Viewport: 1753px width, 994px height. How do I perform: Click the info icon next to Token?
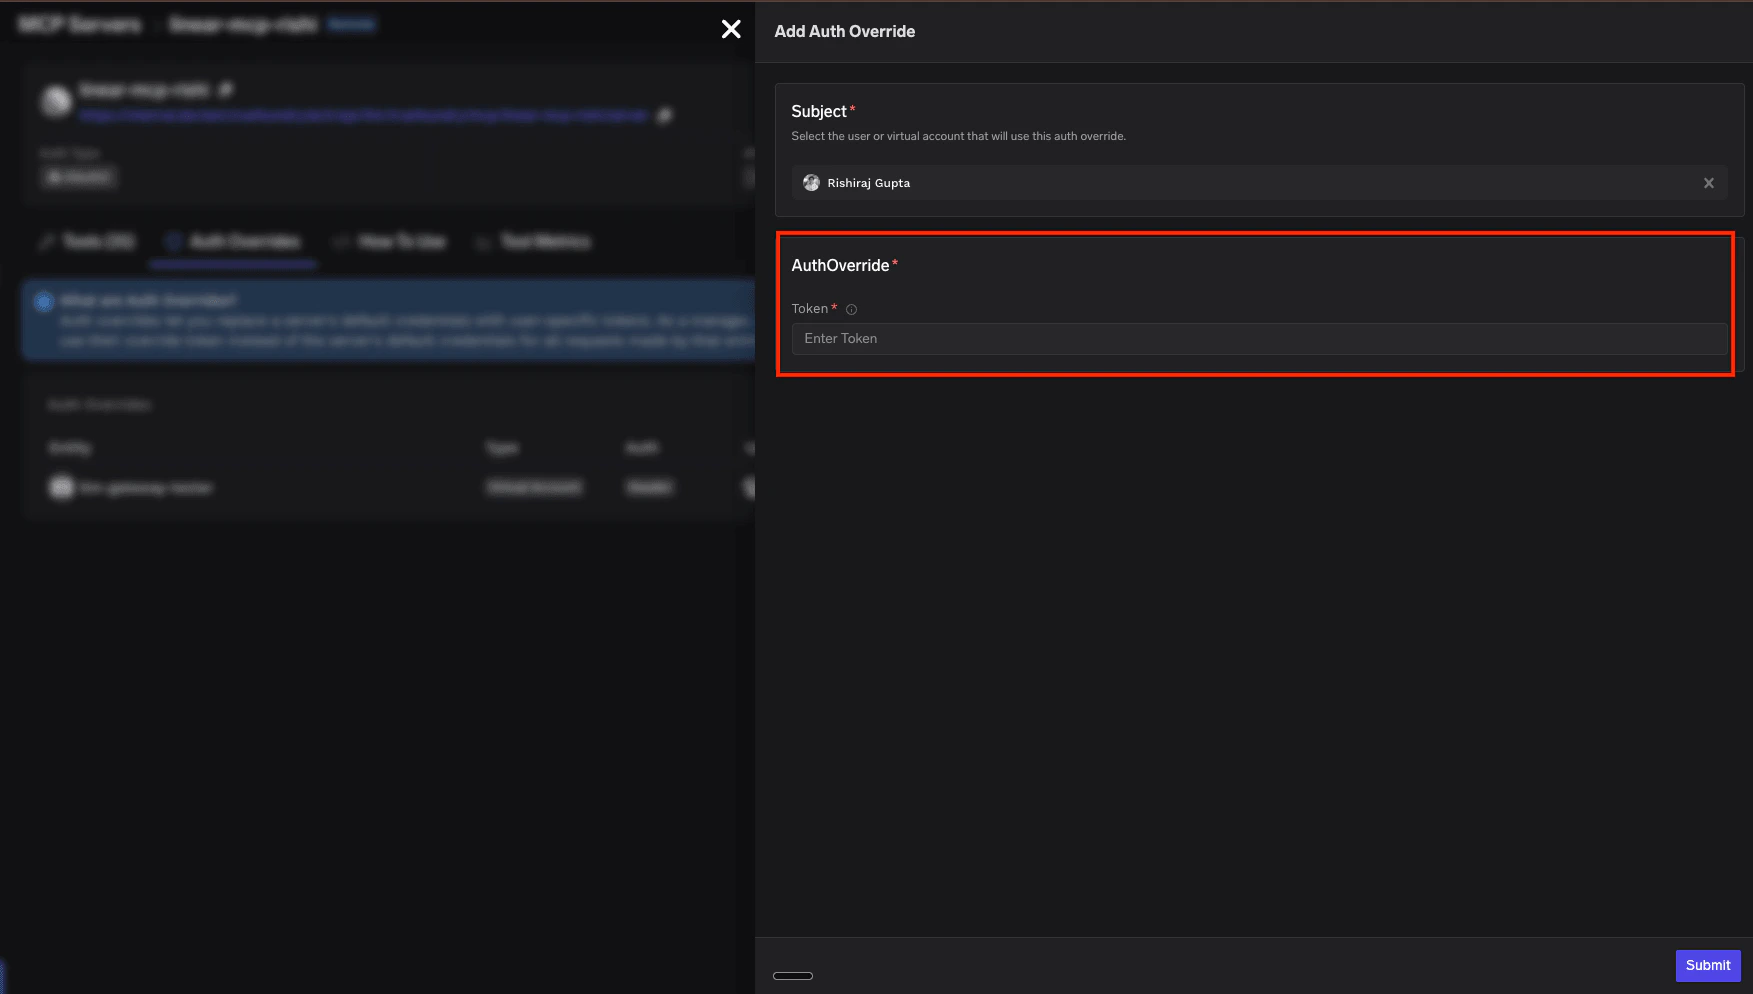(x=851, y=309)
